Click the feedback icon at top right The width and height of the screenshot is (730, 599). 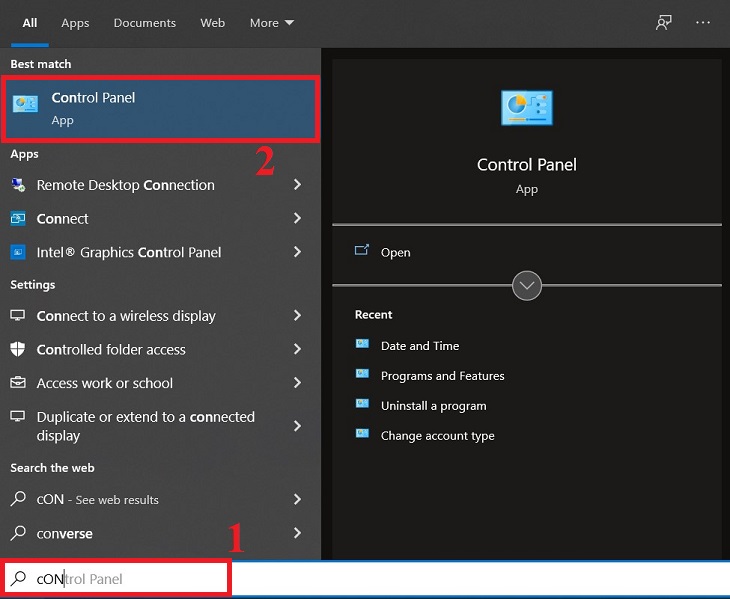663,22
